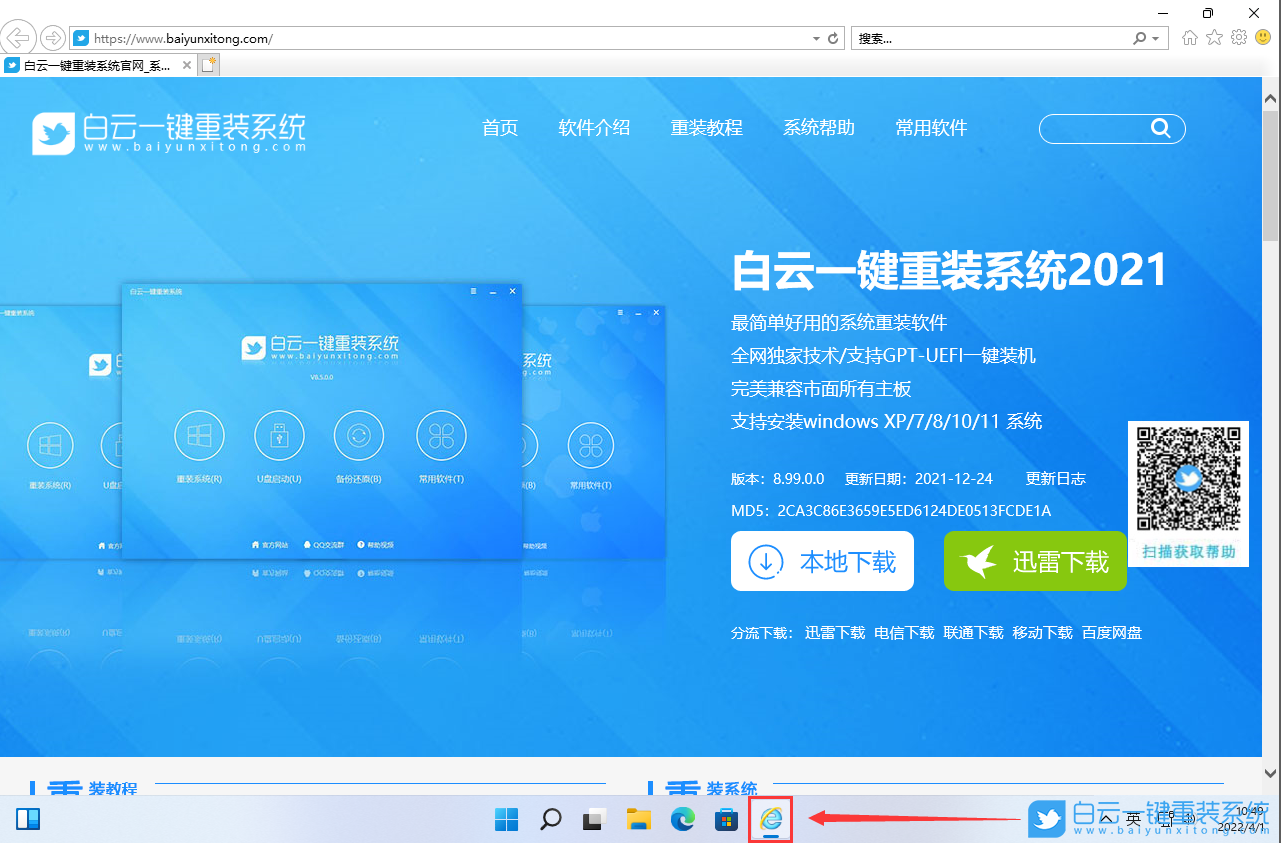Open the 百度网盘 download link
The width and height of the screenshot is (1281, 843).
[x=1111, y=632]
